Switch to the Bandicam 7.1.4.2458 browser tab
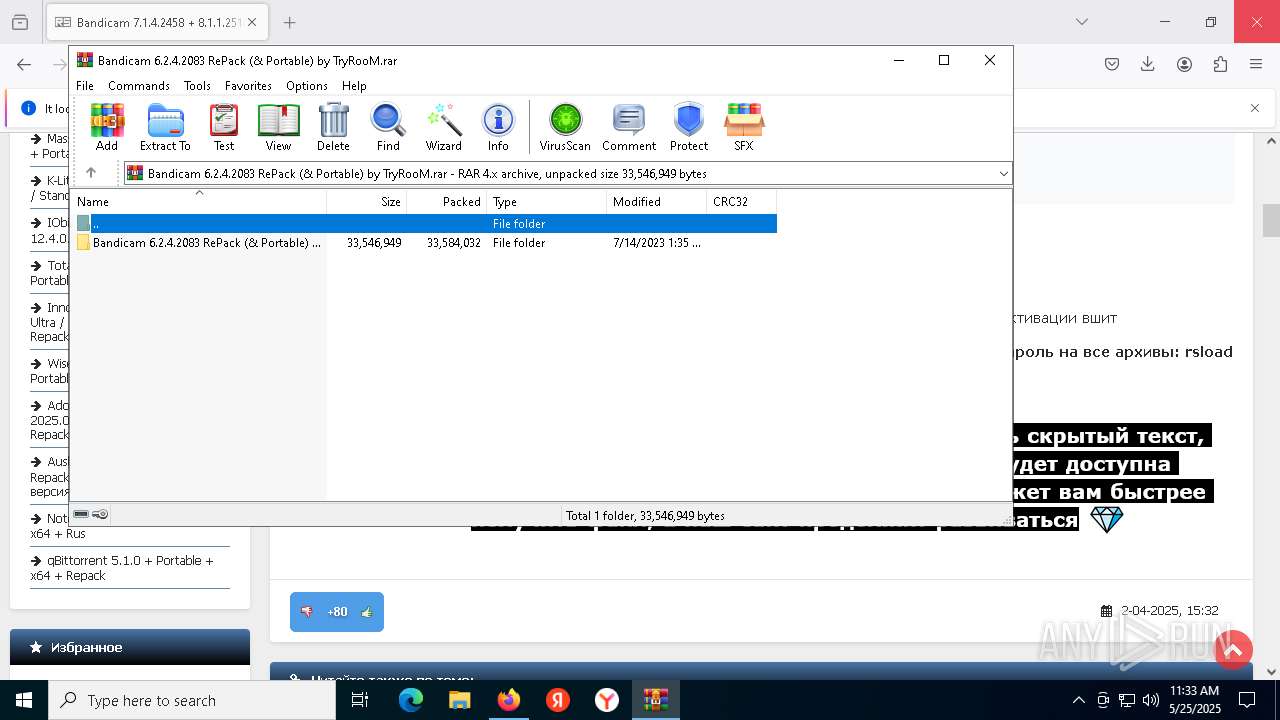The image size is (1280, 720). point(156,22)
